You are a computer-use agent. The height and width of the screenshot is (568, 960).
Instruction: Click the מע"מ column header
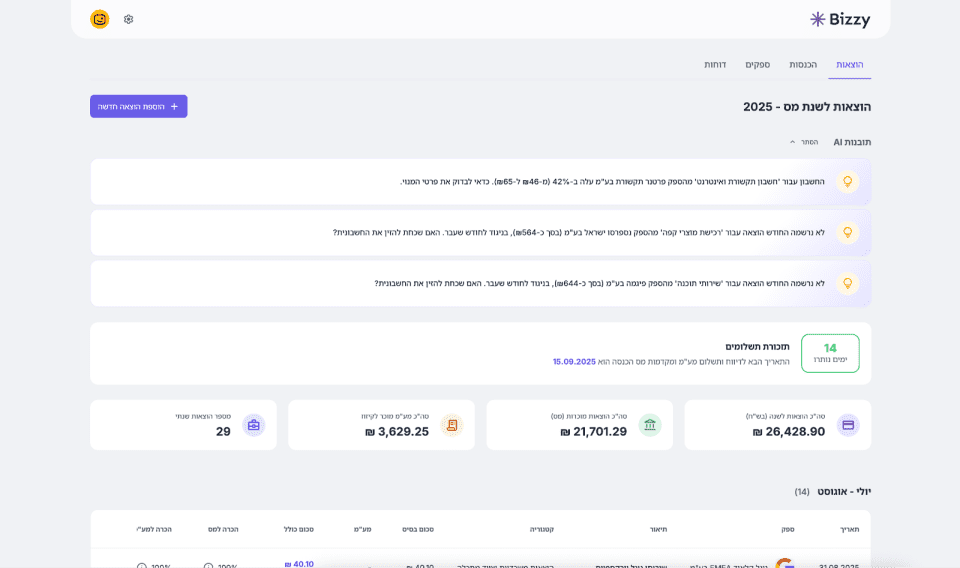coord(362,529)
